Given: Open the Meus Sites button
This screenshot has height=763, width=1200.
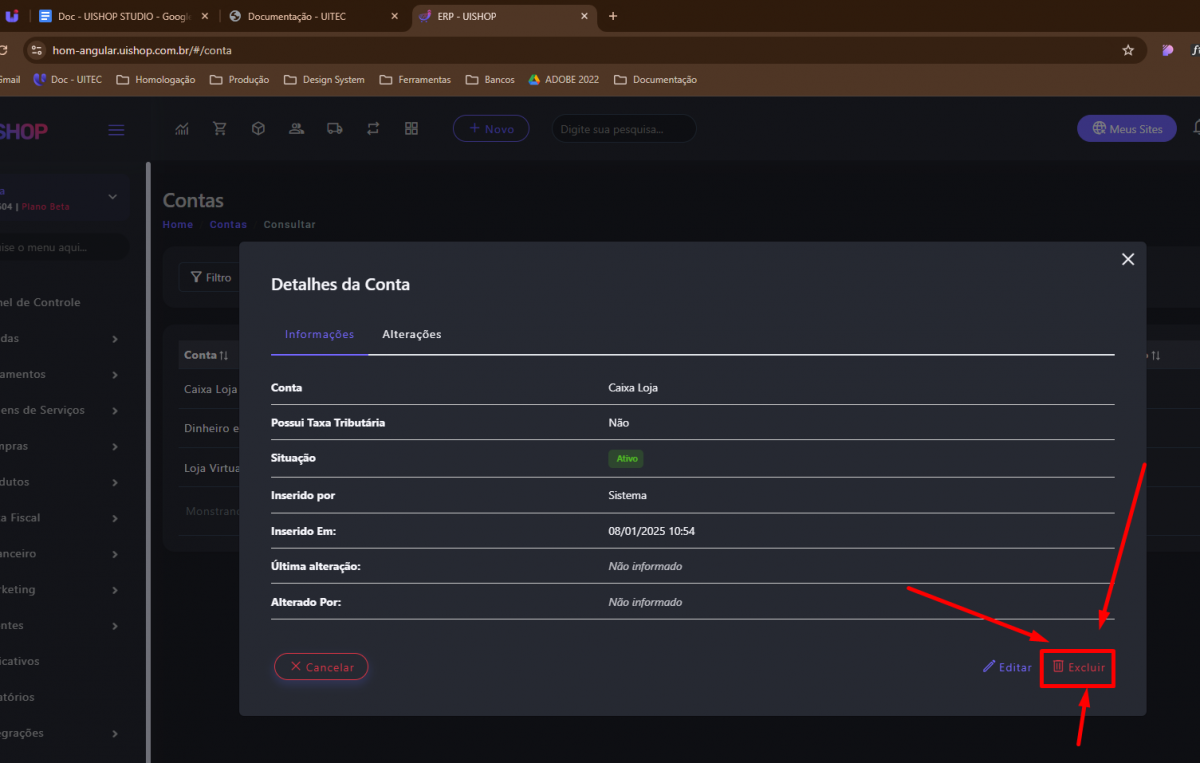Looking at the screenshot, I should pyautogui.click(x=1127, y=129).
